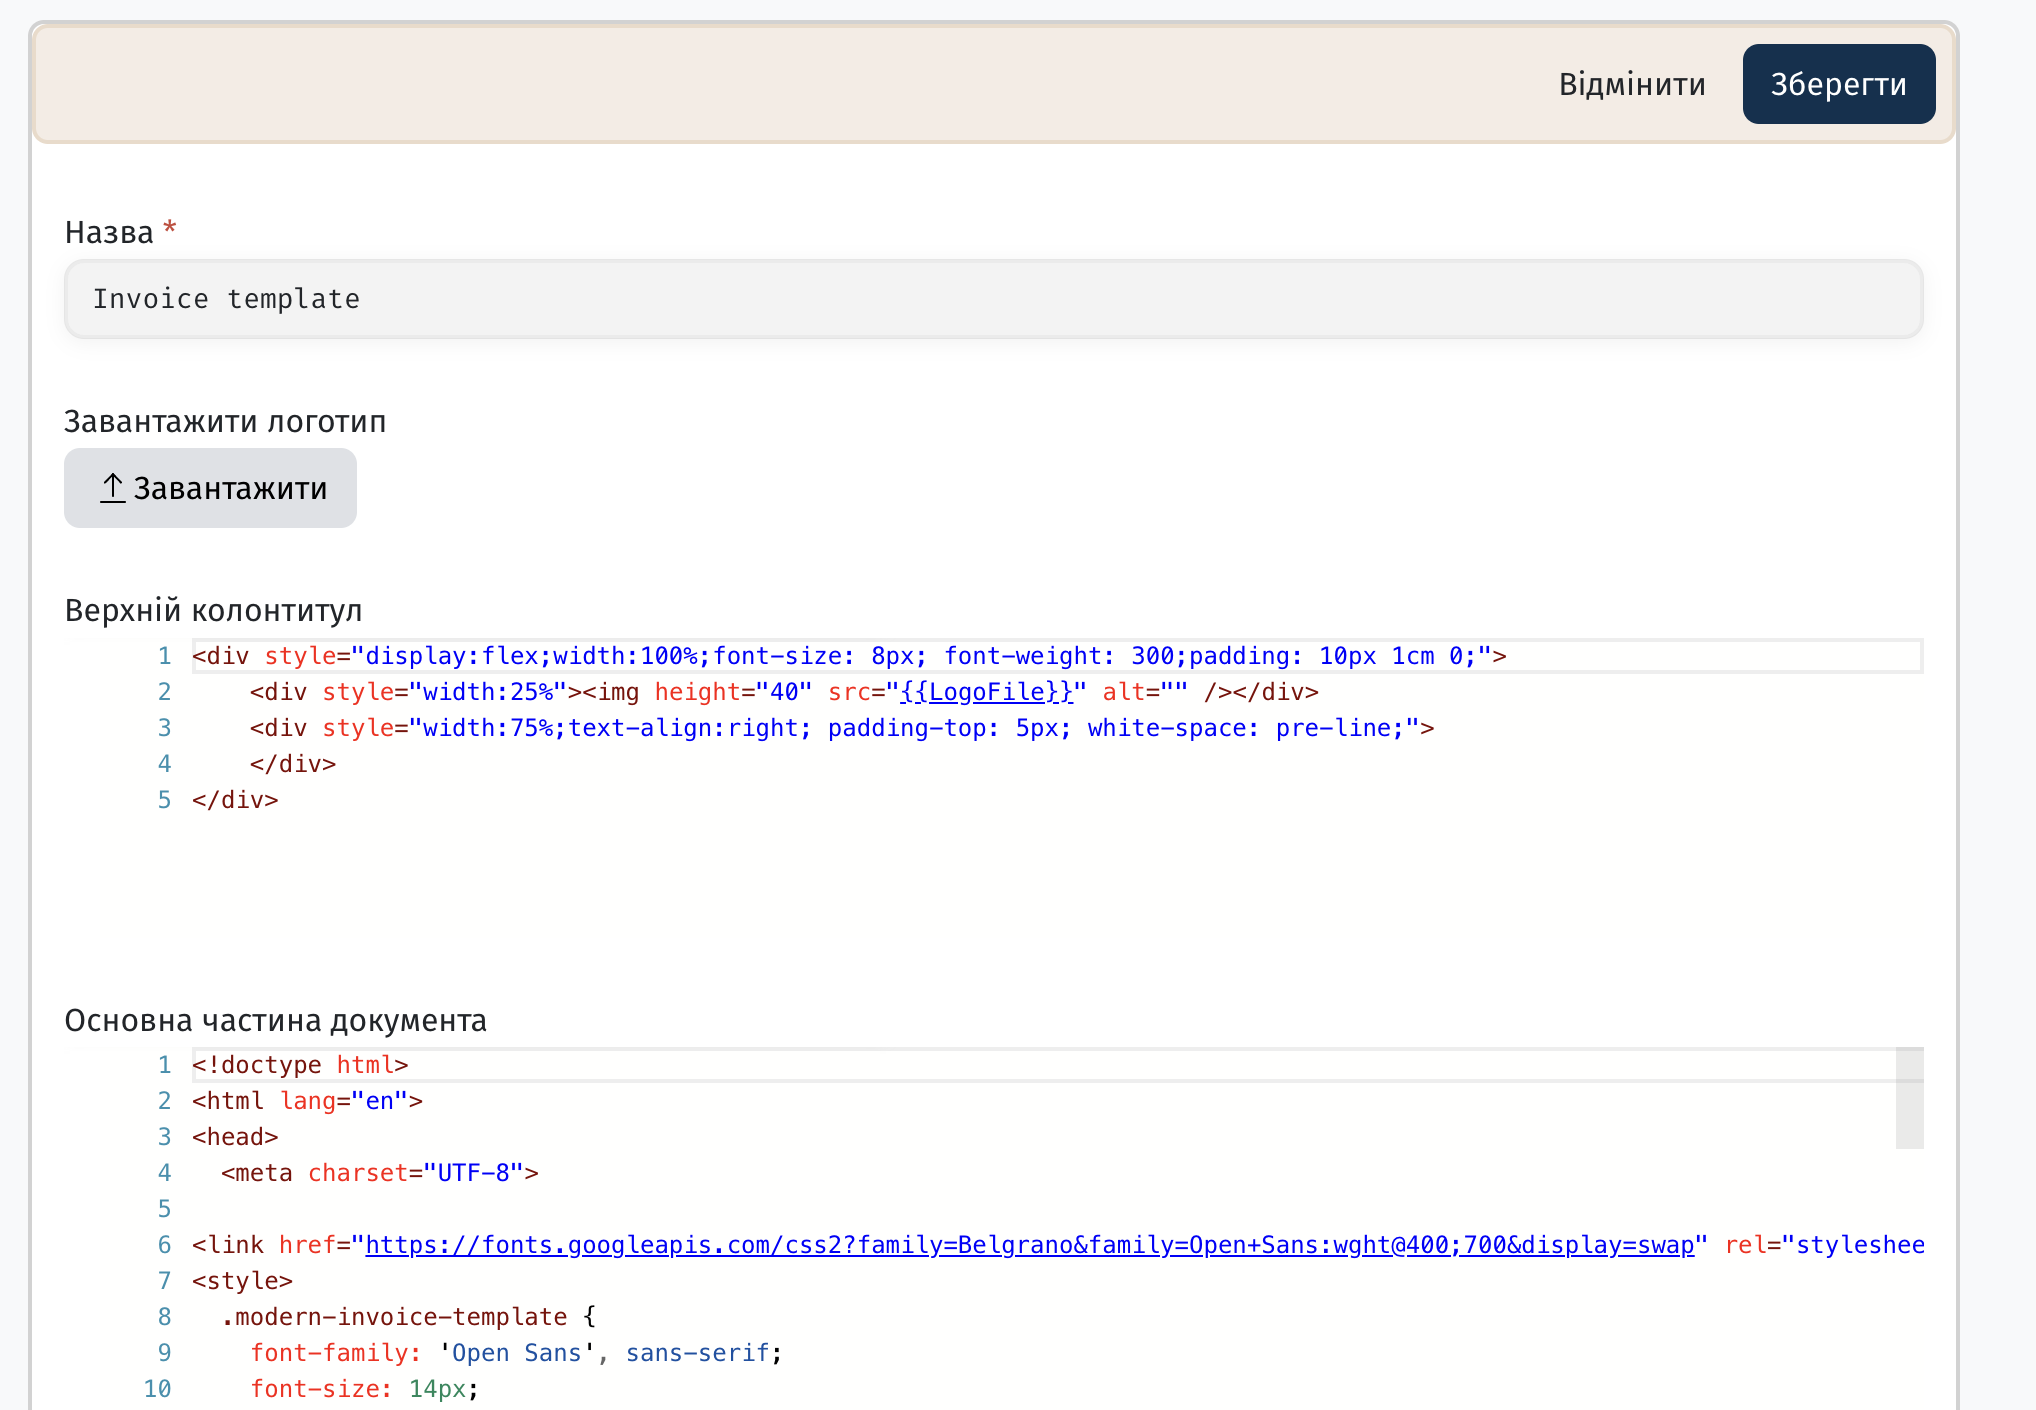Click the Верхній колонтитул label
The height and width of the screenshot is (1410, 2036).
tap(213, 610)
